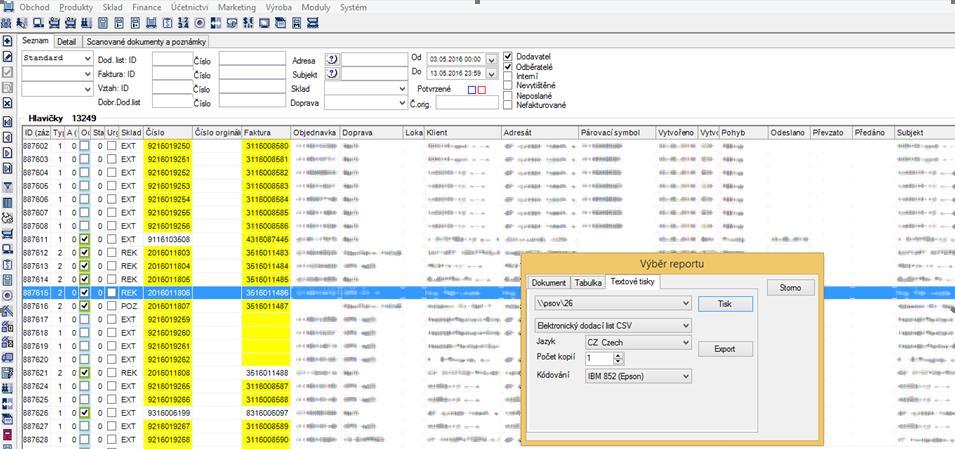
Task: Click the Dod. list: ID input field
Action: 172,58
